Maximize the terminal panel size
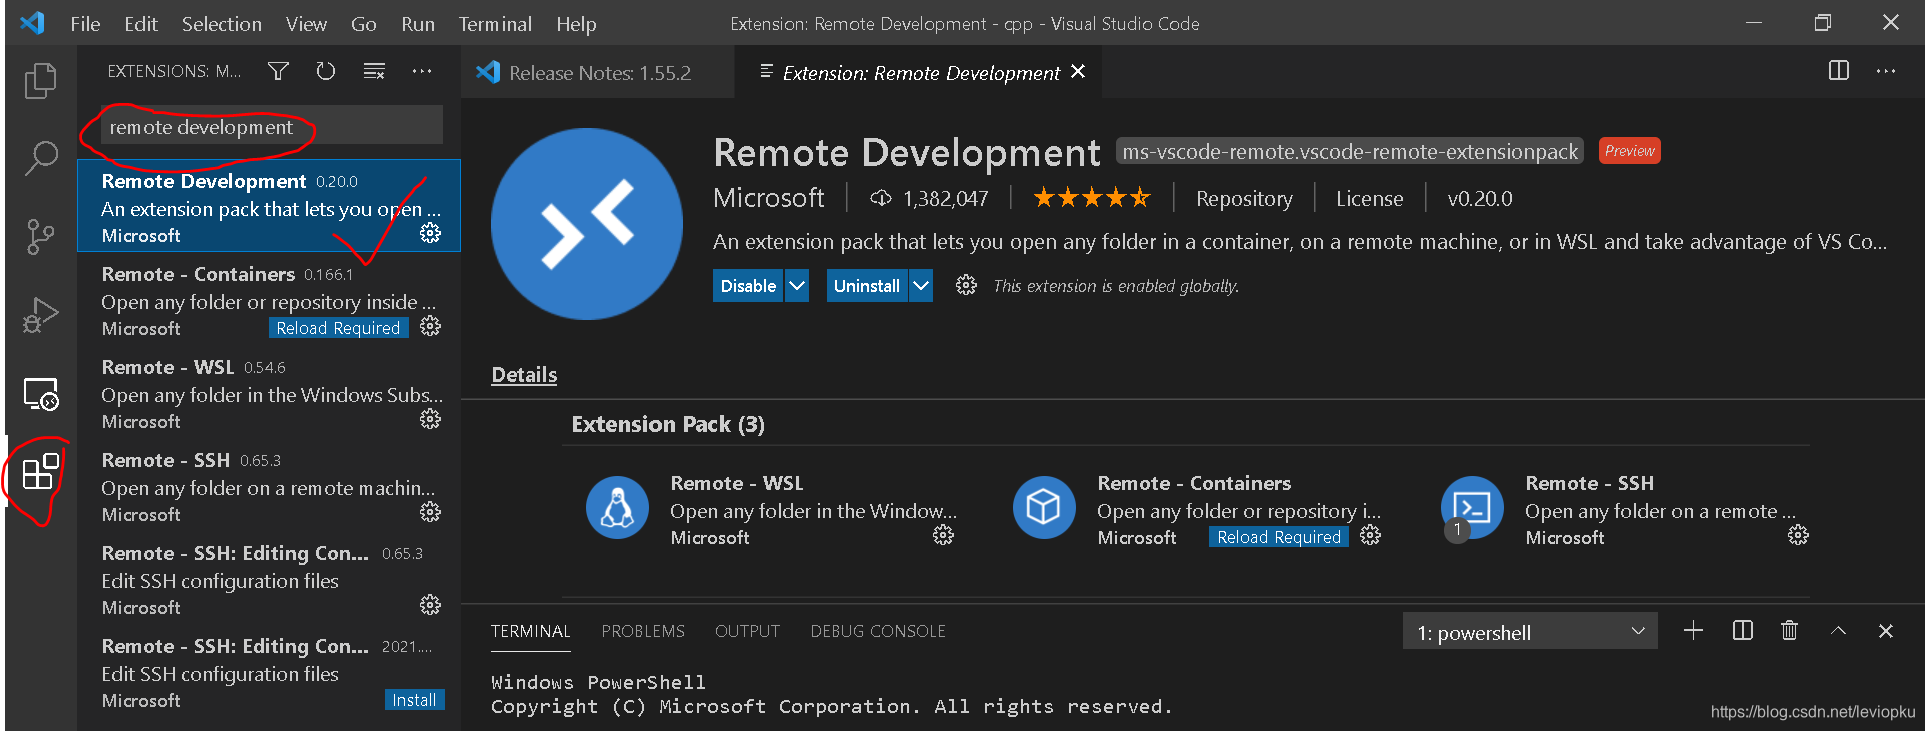 point(1838,630)
